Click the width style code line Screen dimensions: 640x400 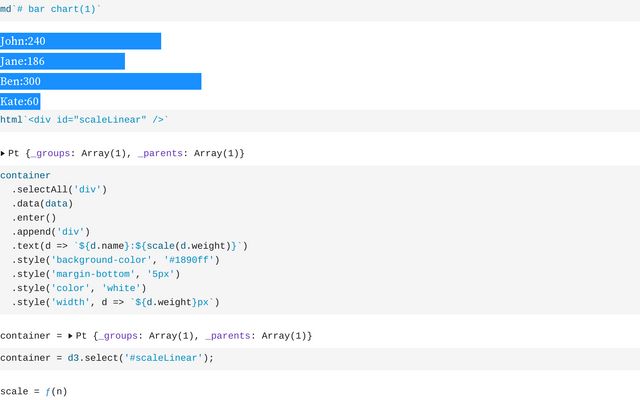point(116,302)
